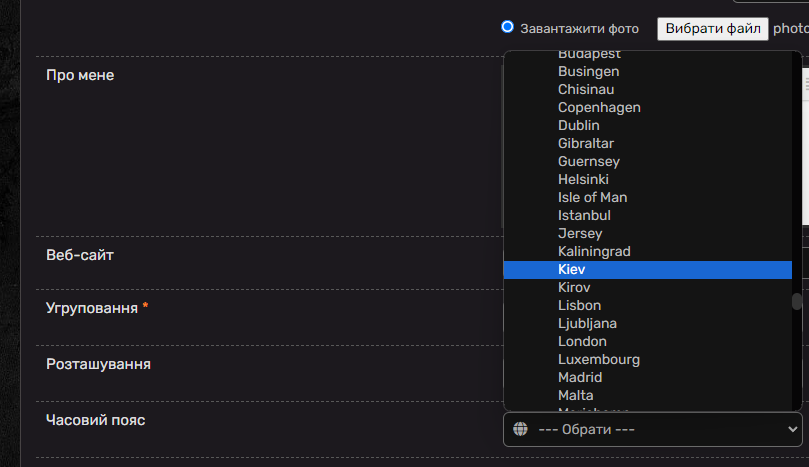Select the Kaliningrad option
This screenshot has width=809, height=467.
pos(648,251)
